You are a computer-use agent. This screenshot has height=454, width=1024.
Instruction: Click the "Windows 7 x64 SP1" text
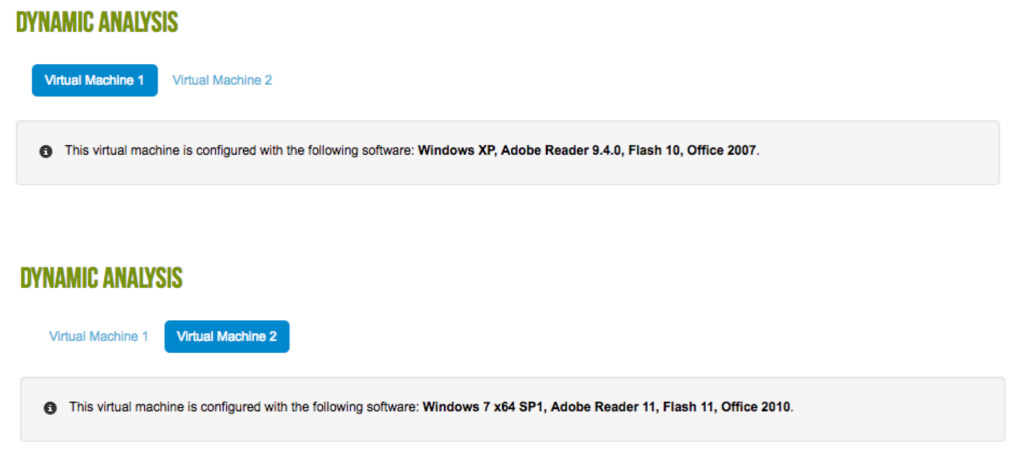pyautogui.click(x=482, y=407)
